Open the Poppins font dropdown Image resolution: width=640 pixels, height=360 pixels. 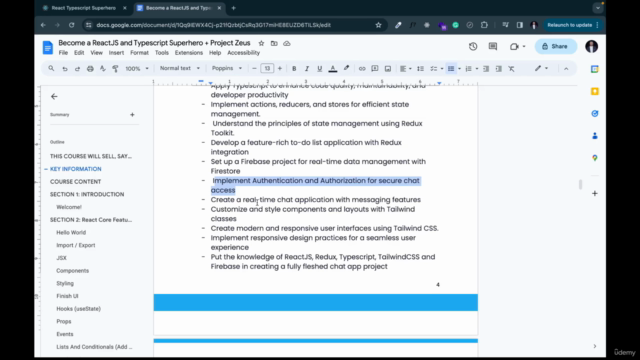tap(227, 68)
